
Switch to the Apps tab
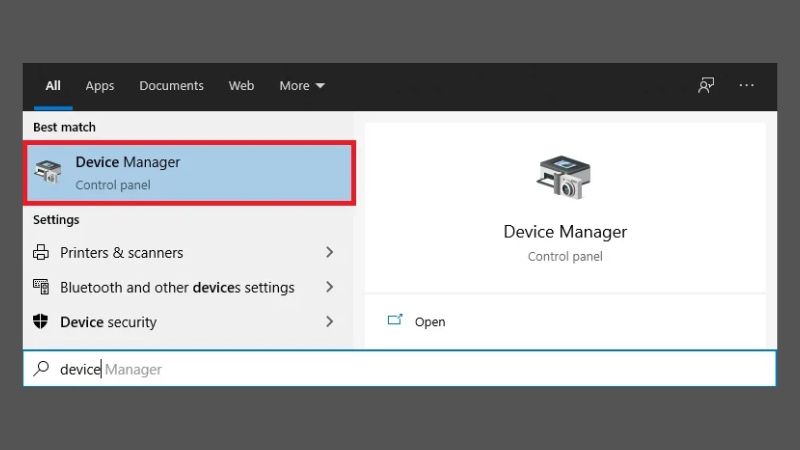click(x=100, y=86)
